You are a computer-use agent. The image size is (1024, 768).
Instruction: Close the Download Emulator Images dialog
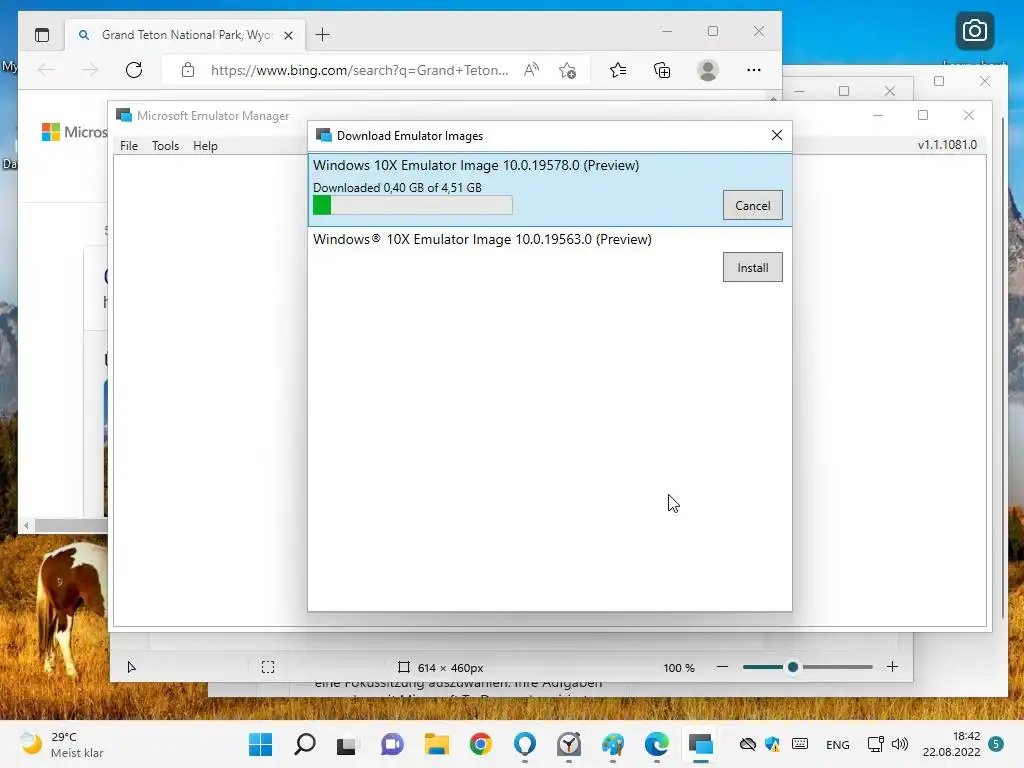tap(776, 135)
